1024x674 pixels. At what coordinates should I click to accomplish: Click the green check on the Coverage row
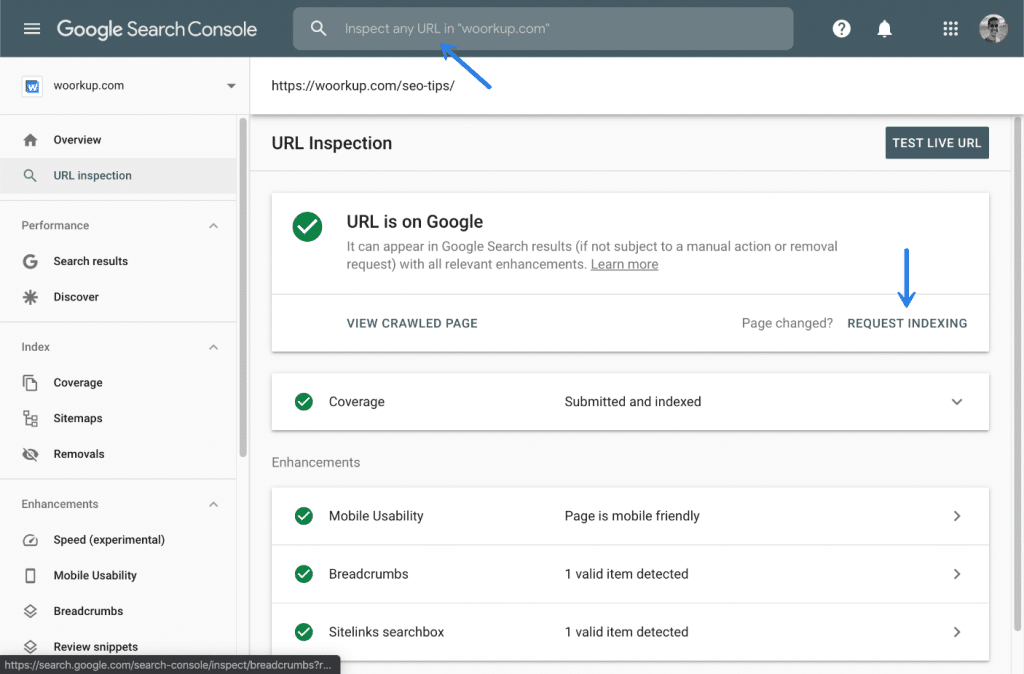click(x=304, y=402)
